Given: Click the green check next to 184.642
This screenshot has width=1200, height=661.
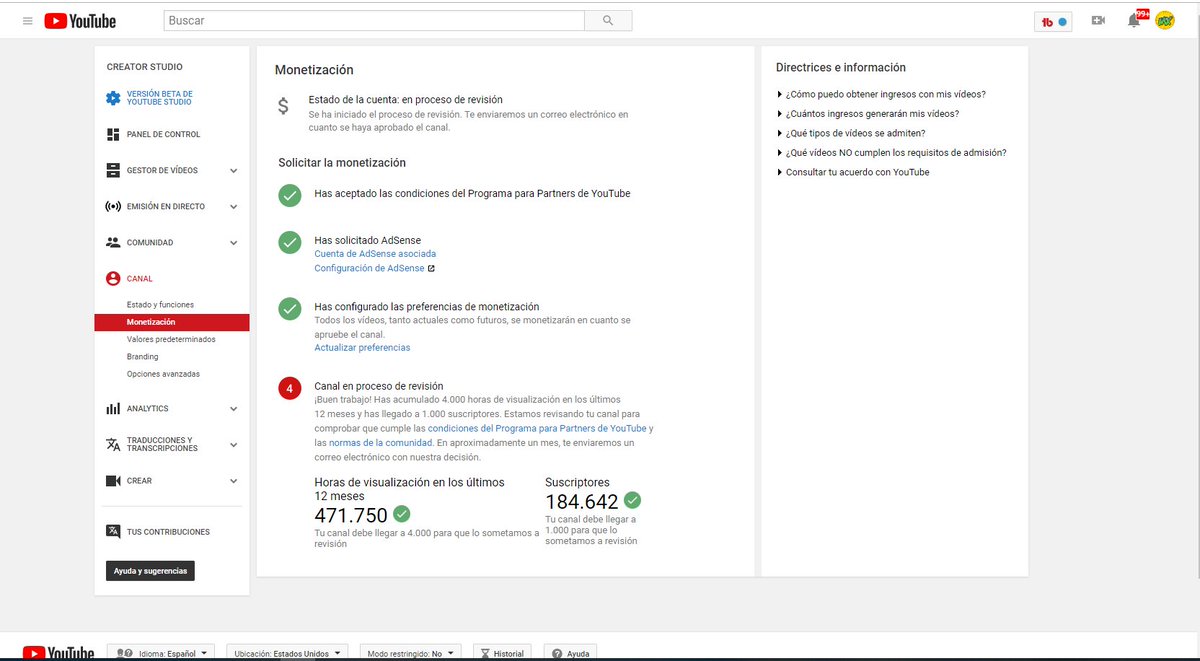Looking at the screenshot, I should click(x=632, y=500).
